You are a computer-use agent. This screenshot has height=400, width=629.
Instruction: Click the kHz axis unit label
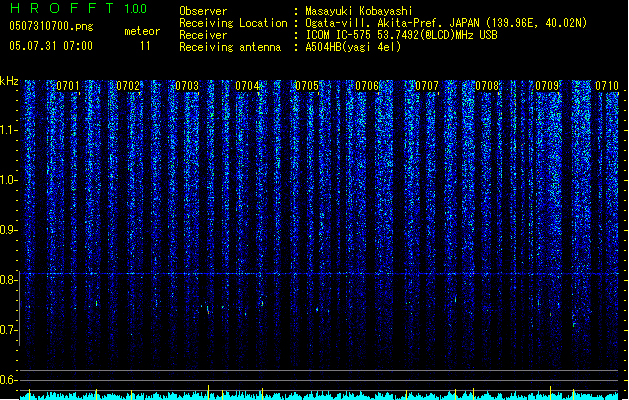coord(9,81)
